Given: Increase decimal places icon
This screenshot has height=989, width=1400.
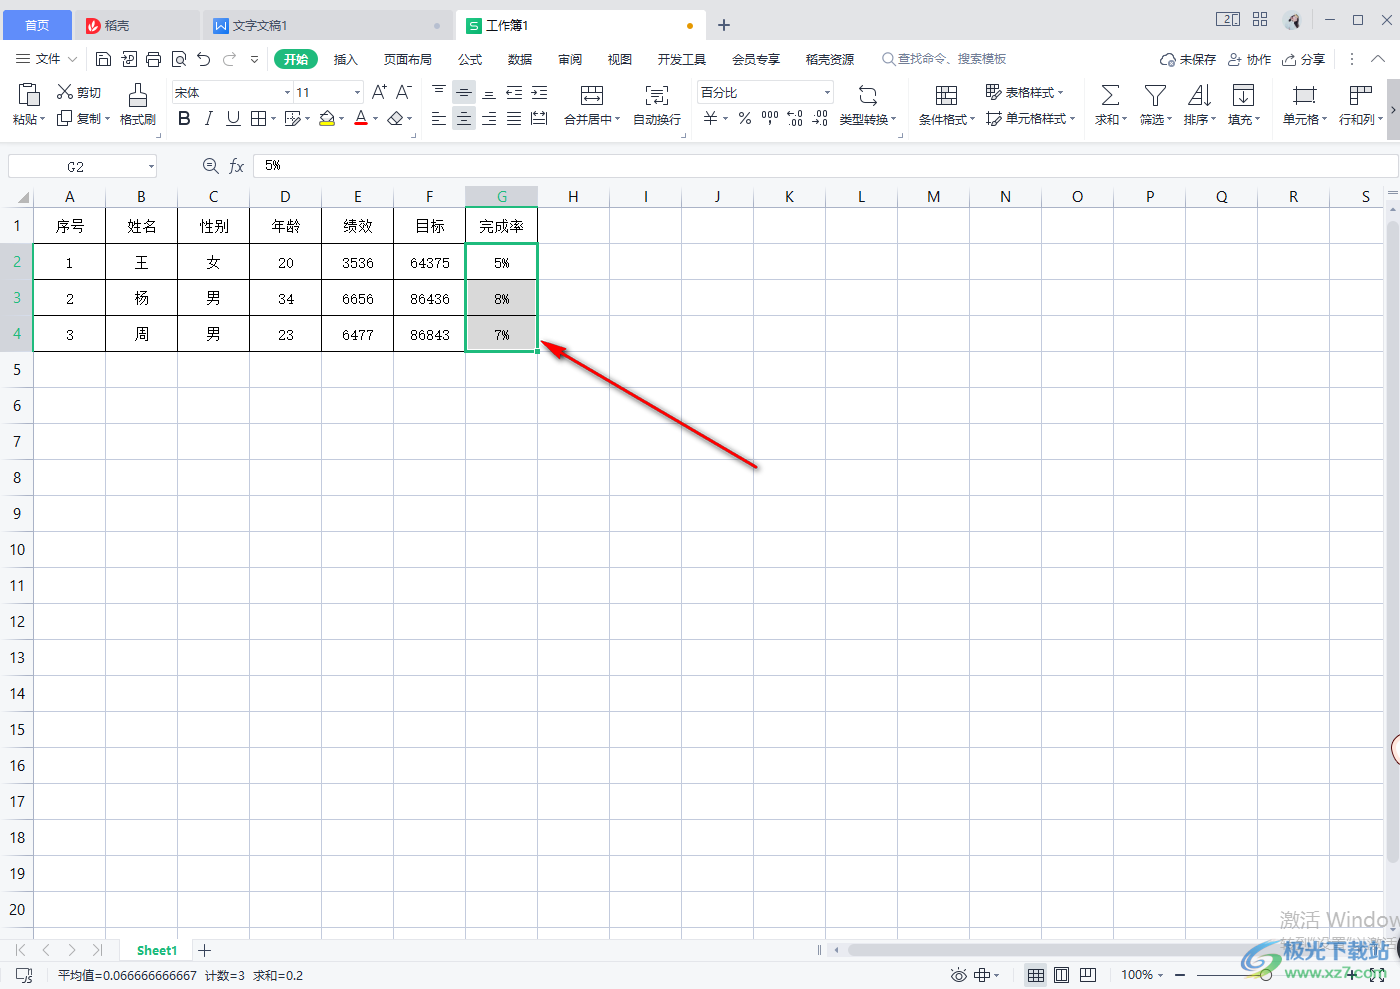Looking at the screenshot, I should coord(795,119).
